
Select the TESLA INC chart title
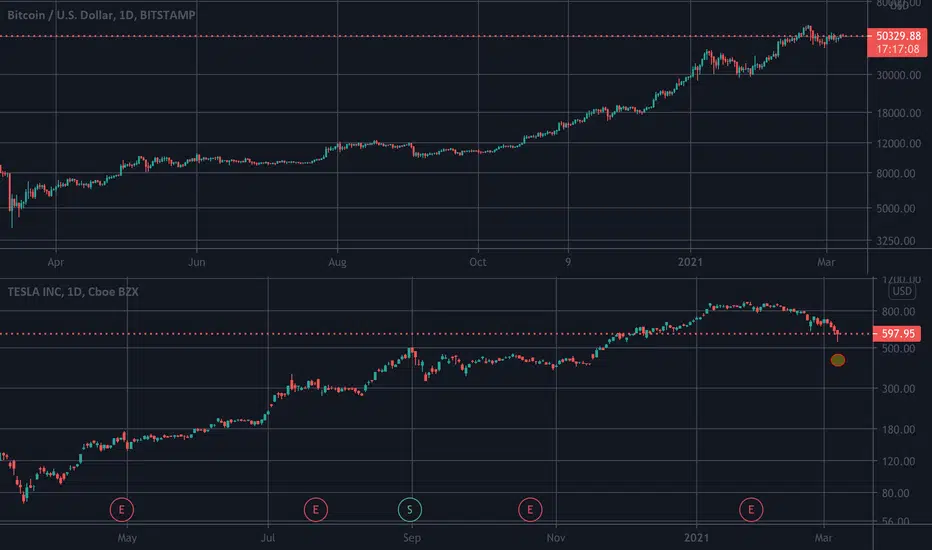click(73, 291)
